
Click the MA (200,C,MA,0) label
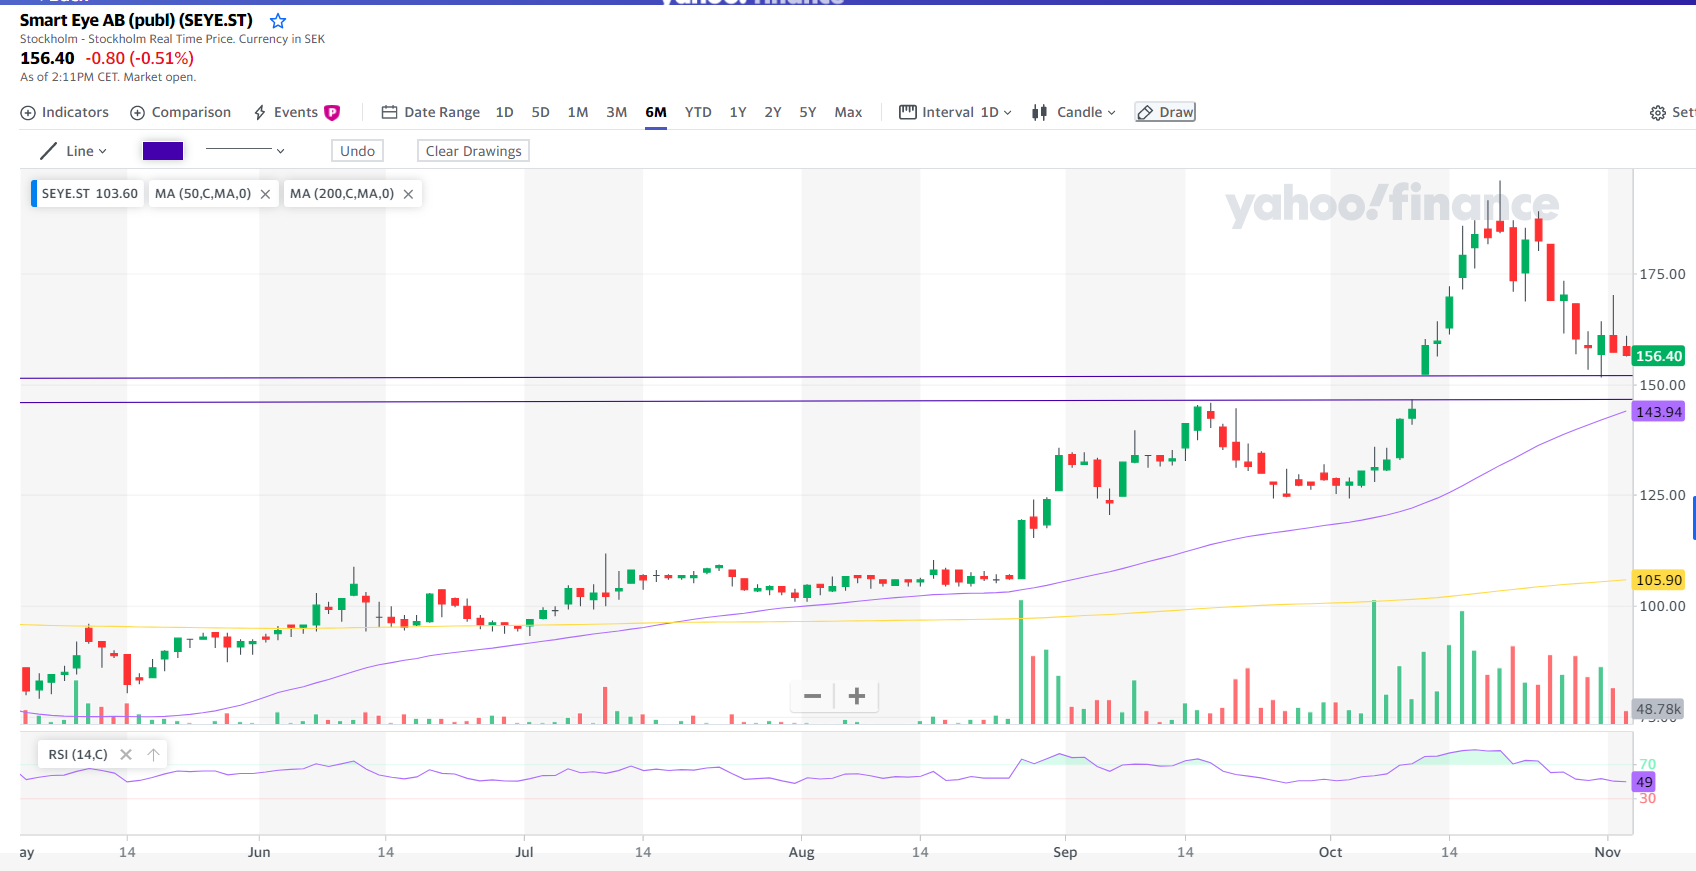(x=342, y=193)
